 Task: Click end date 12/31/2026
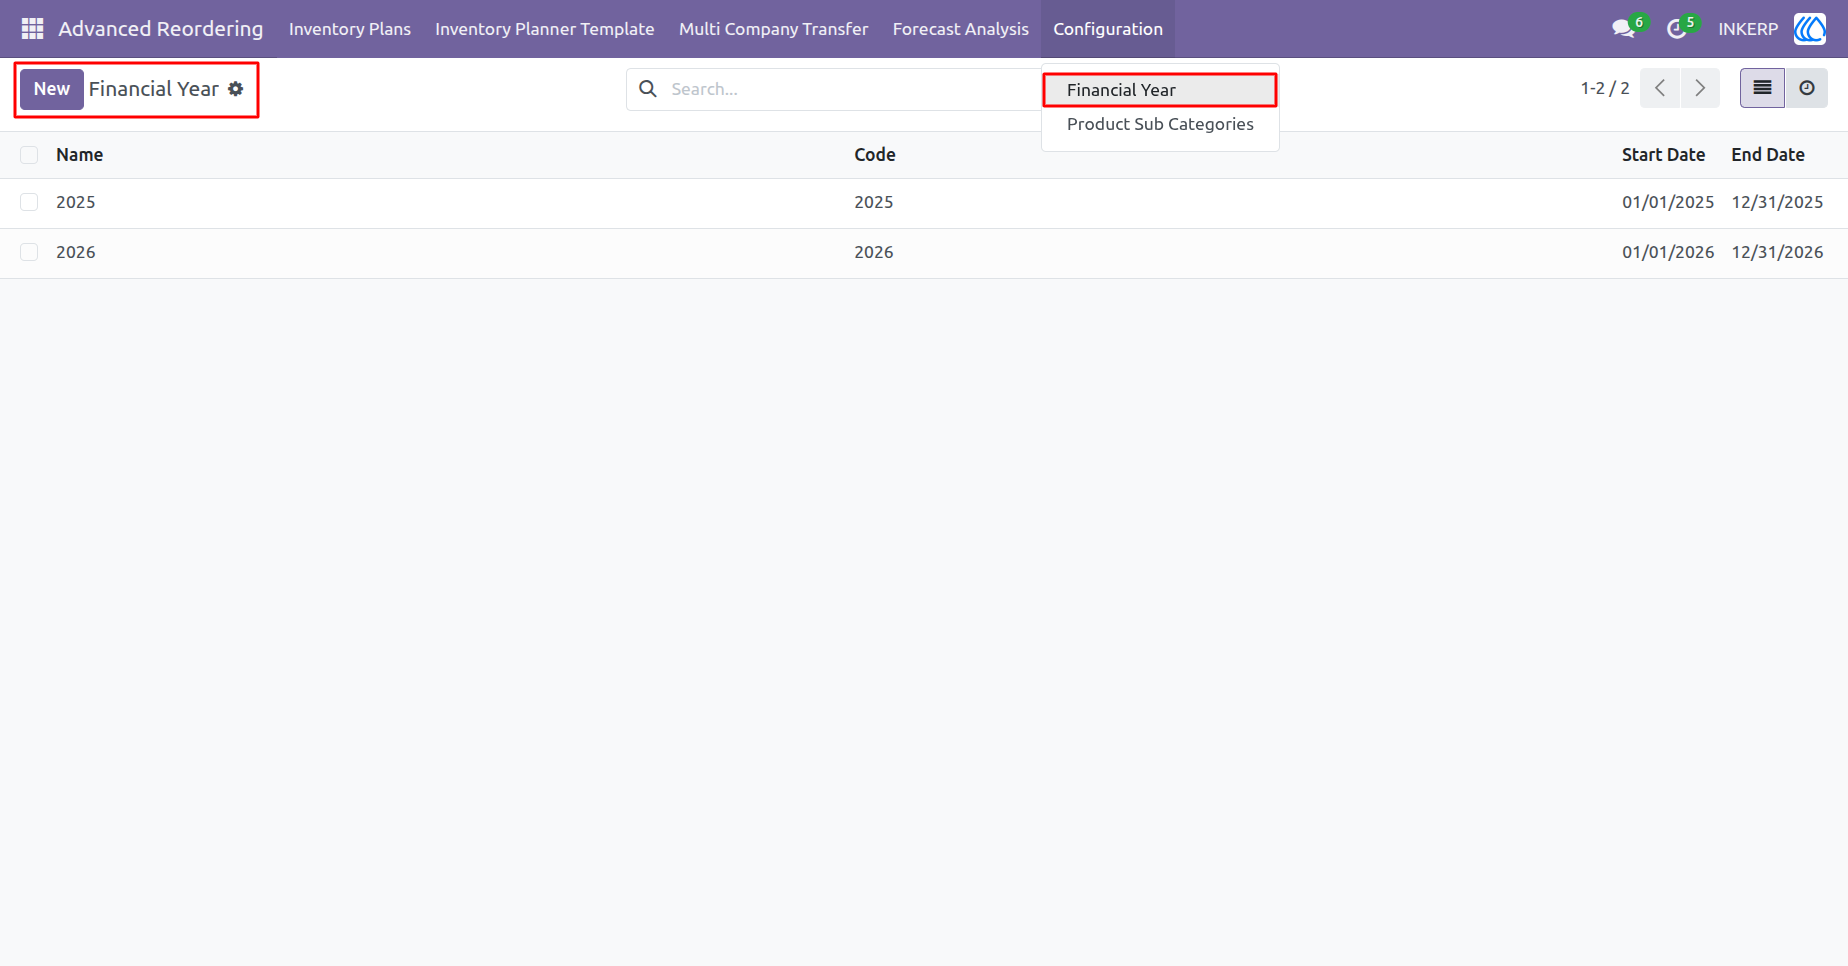(1777, 252)
